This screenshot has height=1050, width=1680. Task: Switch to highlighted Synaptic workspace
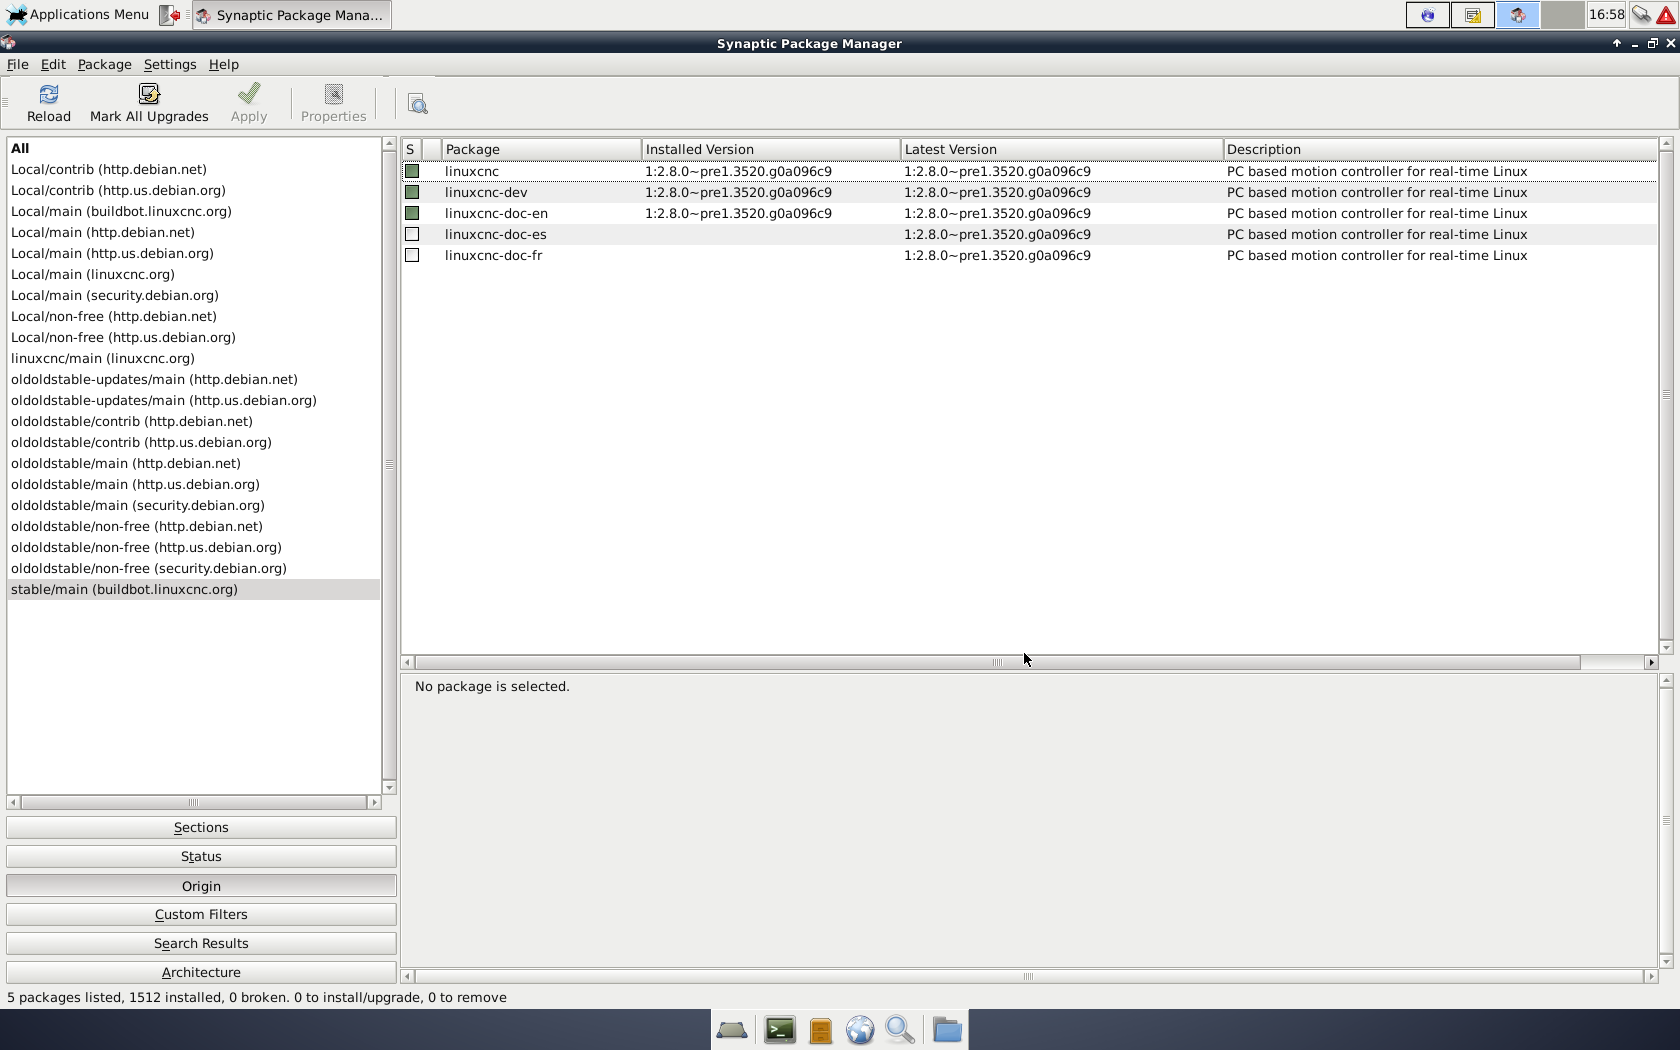point(1517,15)
